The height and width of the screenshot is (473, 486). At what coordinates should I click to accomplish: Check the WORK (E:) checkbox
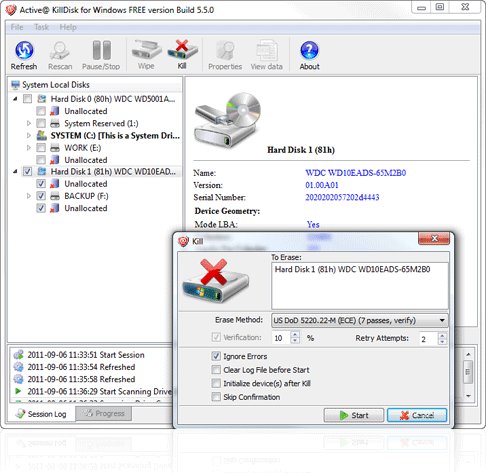pos(41,148)
